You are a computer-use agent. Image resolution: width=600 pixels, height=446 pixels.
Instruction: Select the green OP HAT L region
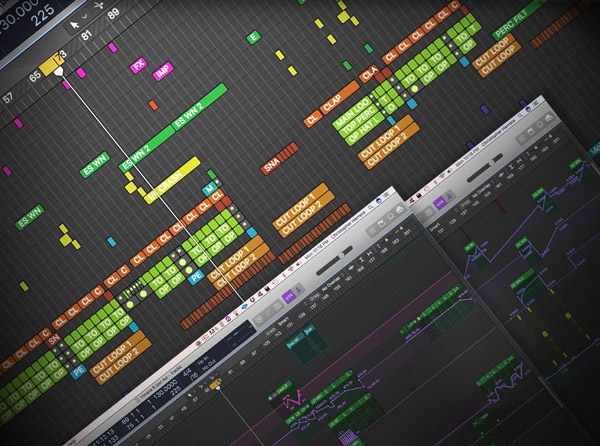coord(364,131)
